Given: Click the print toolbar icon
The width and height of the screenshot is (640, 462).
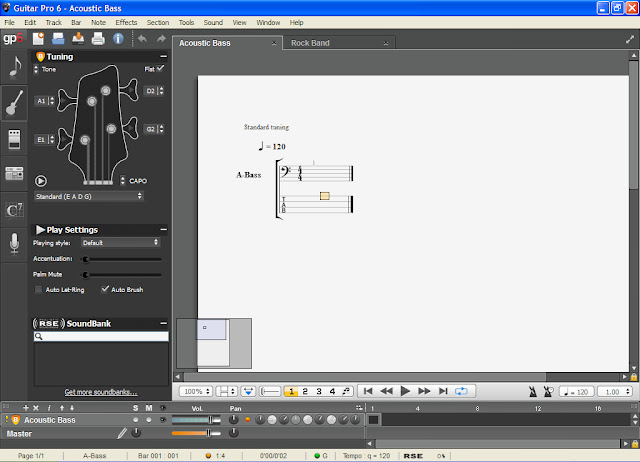Looking at the screenshot, I should pyautogui.click(x=98, y=39).
